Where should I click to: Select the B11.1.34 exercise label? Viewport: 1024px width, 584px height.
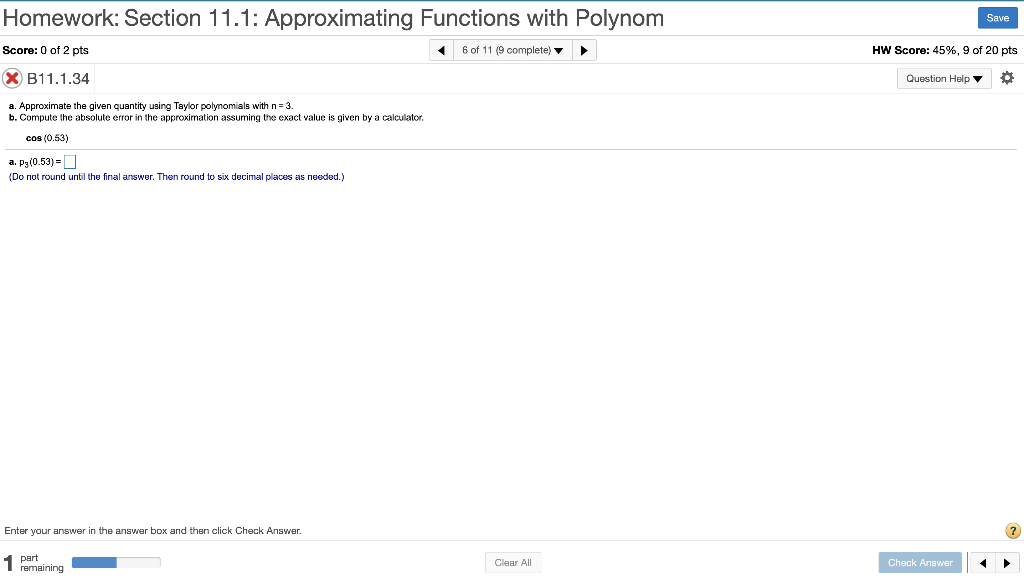coord(56,77)
